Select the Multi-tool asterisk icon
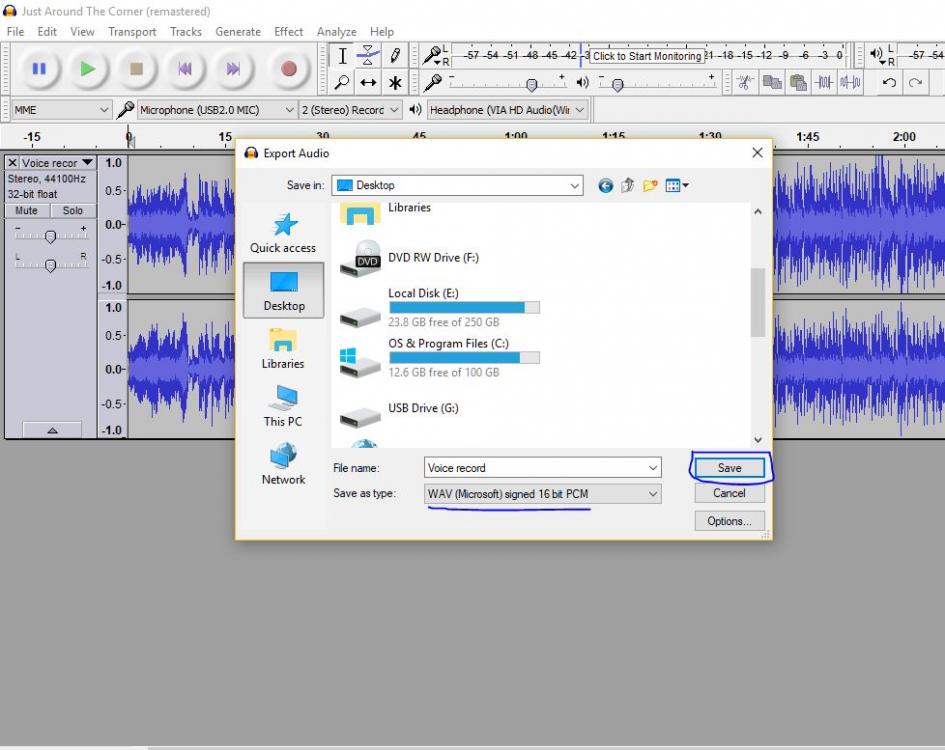Image resolution: width=945 pixels, height=750 pixels. pos(395,83)
